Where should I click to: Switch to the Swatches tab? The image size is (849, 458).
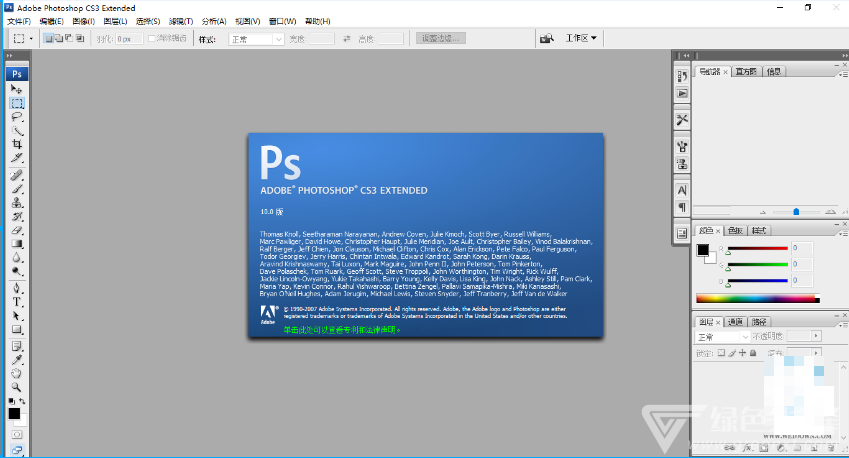(x=735, y=231)
